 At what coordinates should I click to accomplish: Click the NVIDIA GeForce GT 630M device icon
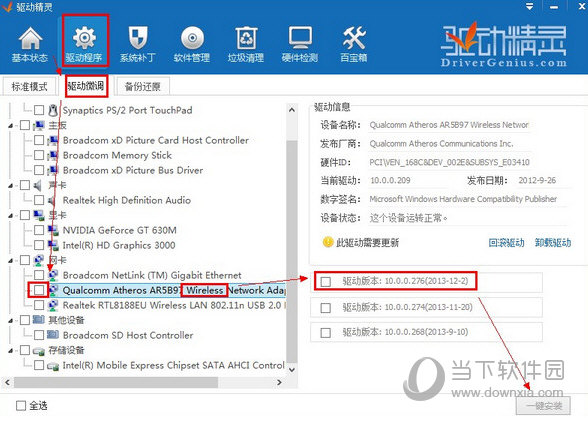click(x=53, y=230)
